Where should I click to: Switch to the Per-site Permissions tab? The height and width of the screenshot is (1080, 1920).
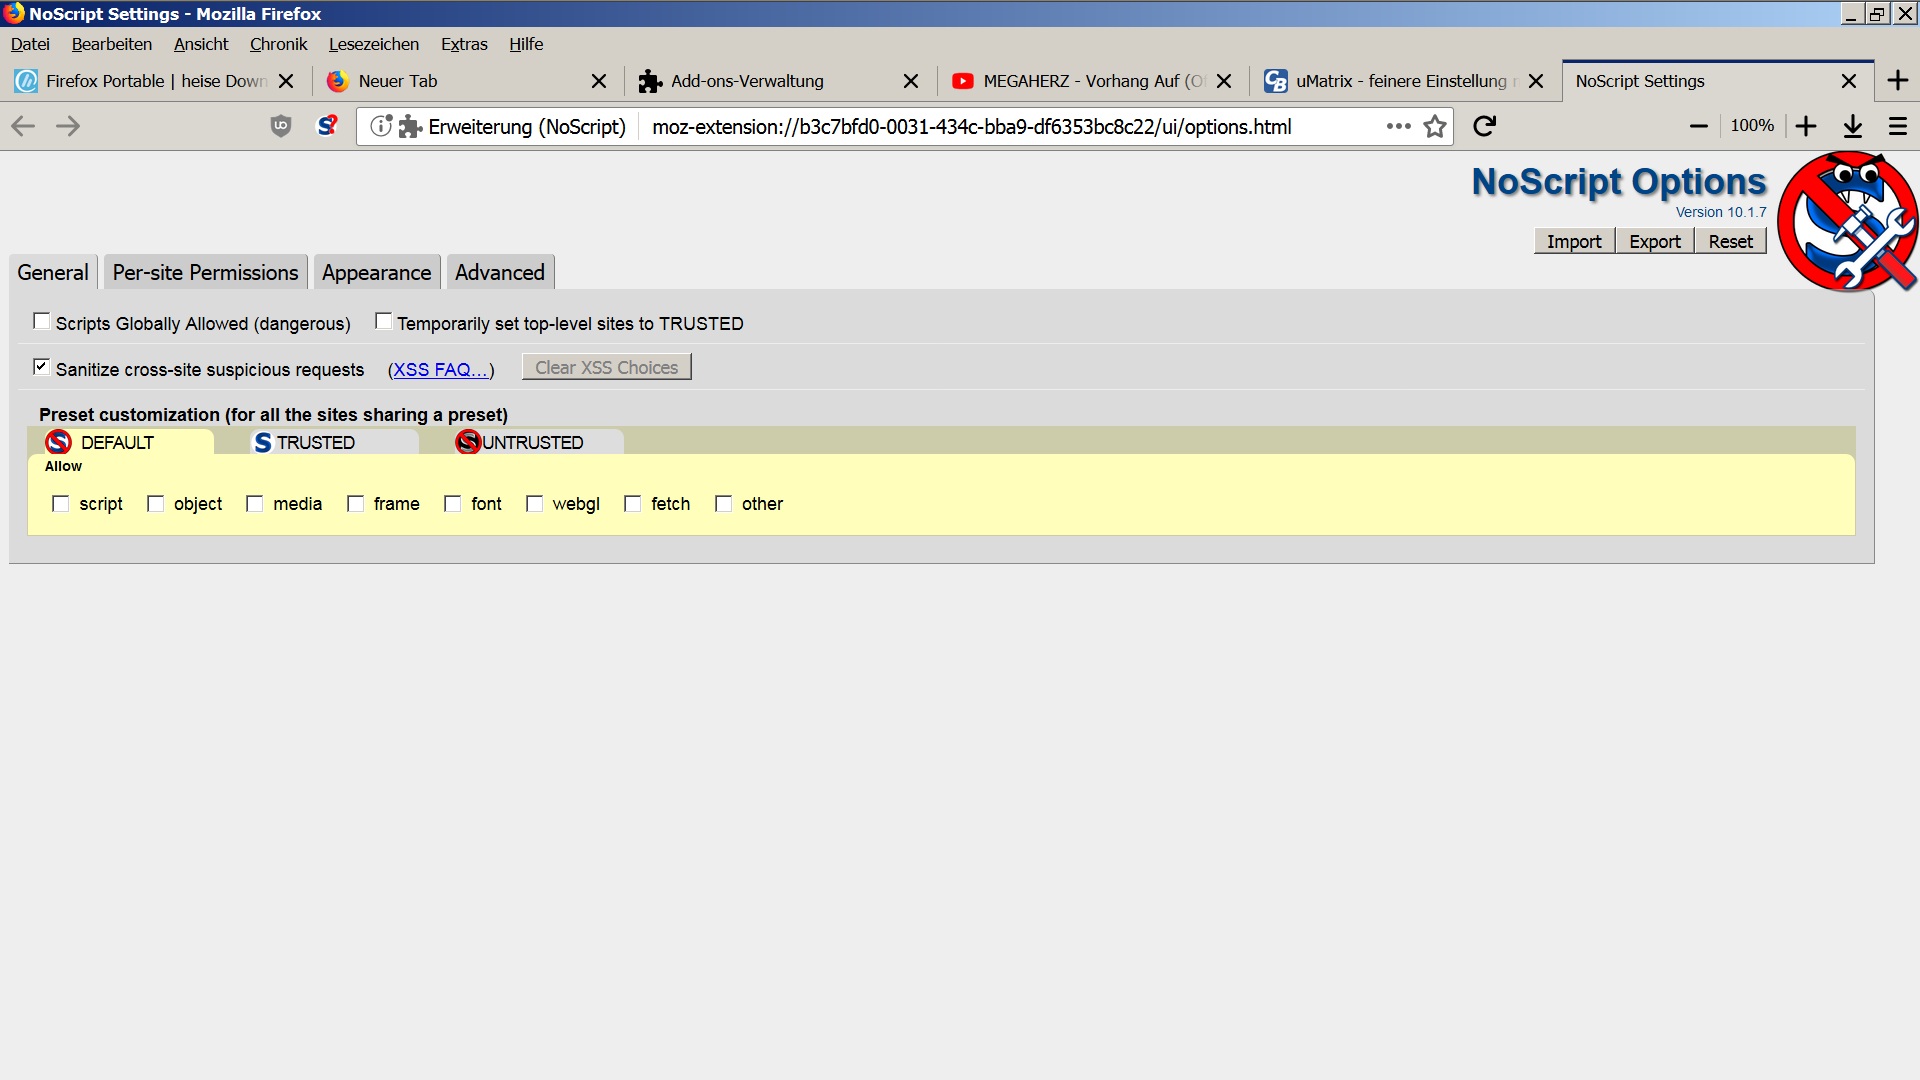[x=205, y=272]
